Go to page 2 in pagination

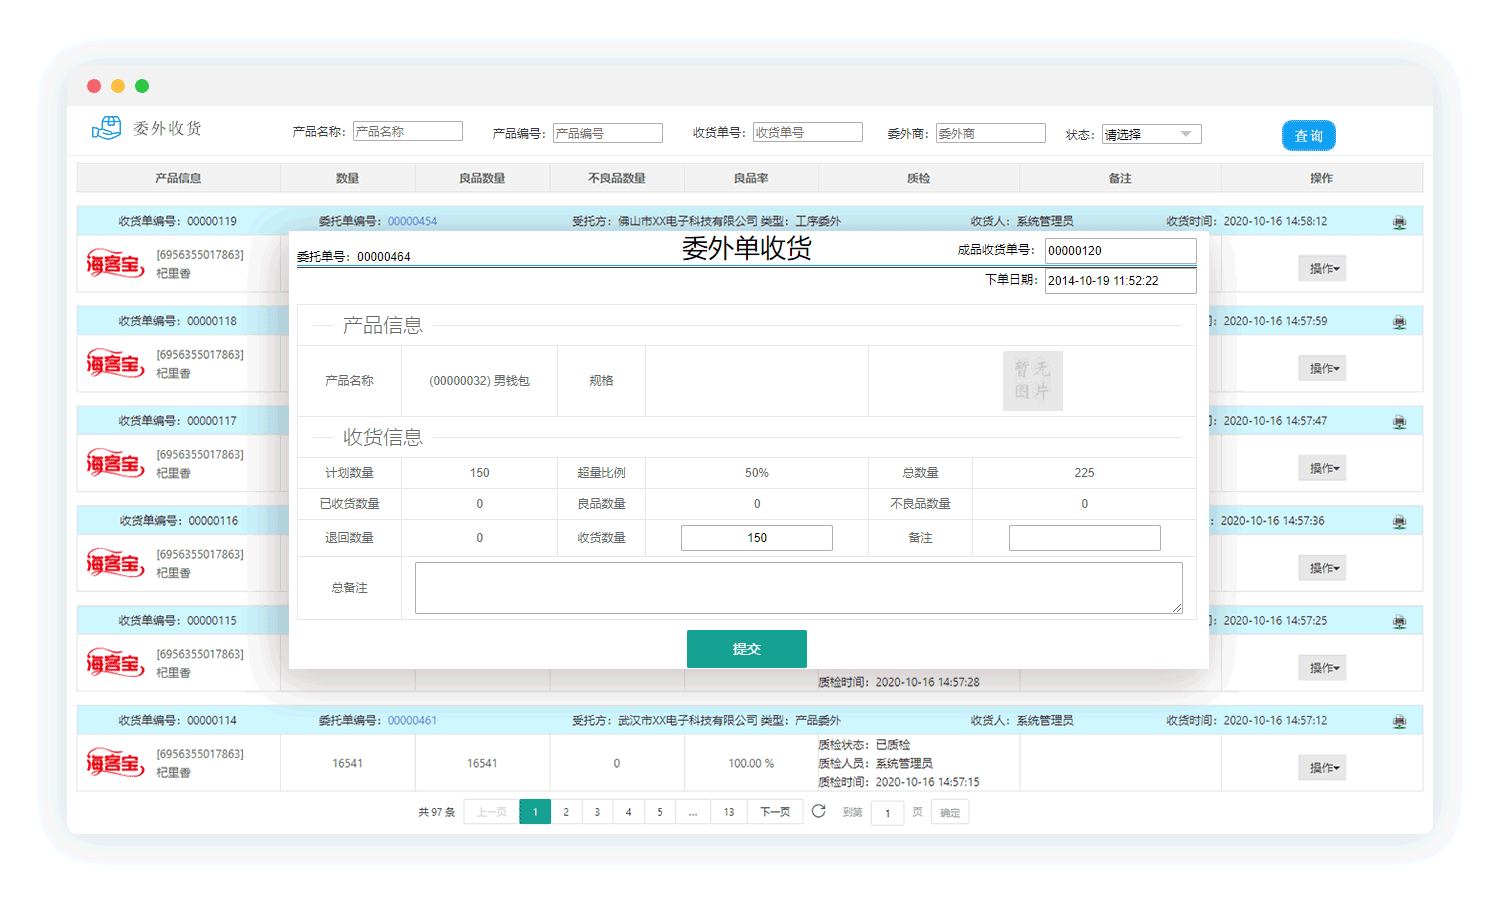566,812
